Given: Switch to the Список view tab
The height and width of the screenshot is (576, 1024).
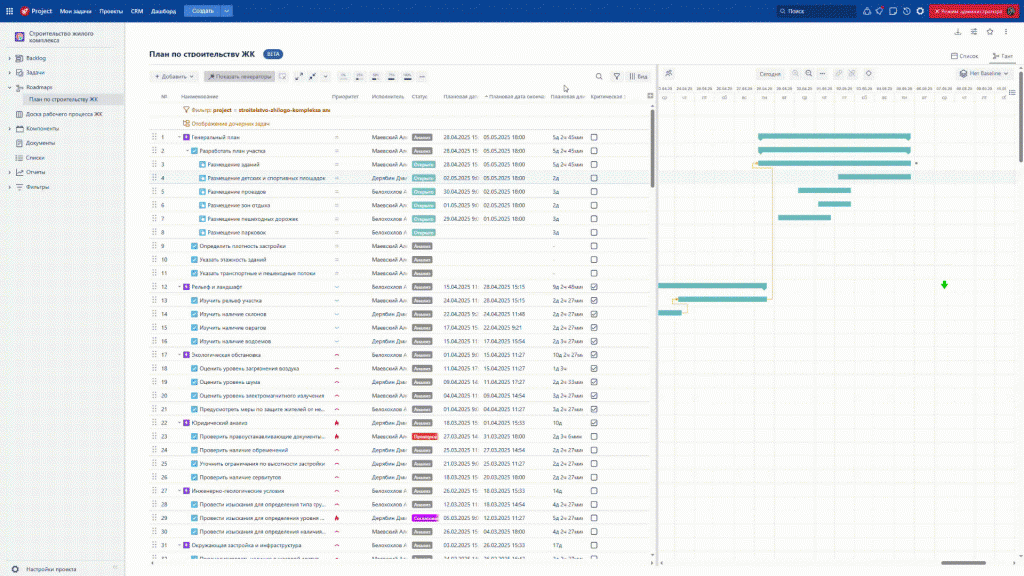Looking at the screenshot, I should [965, 56].
